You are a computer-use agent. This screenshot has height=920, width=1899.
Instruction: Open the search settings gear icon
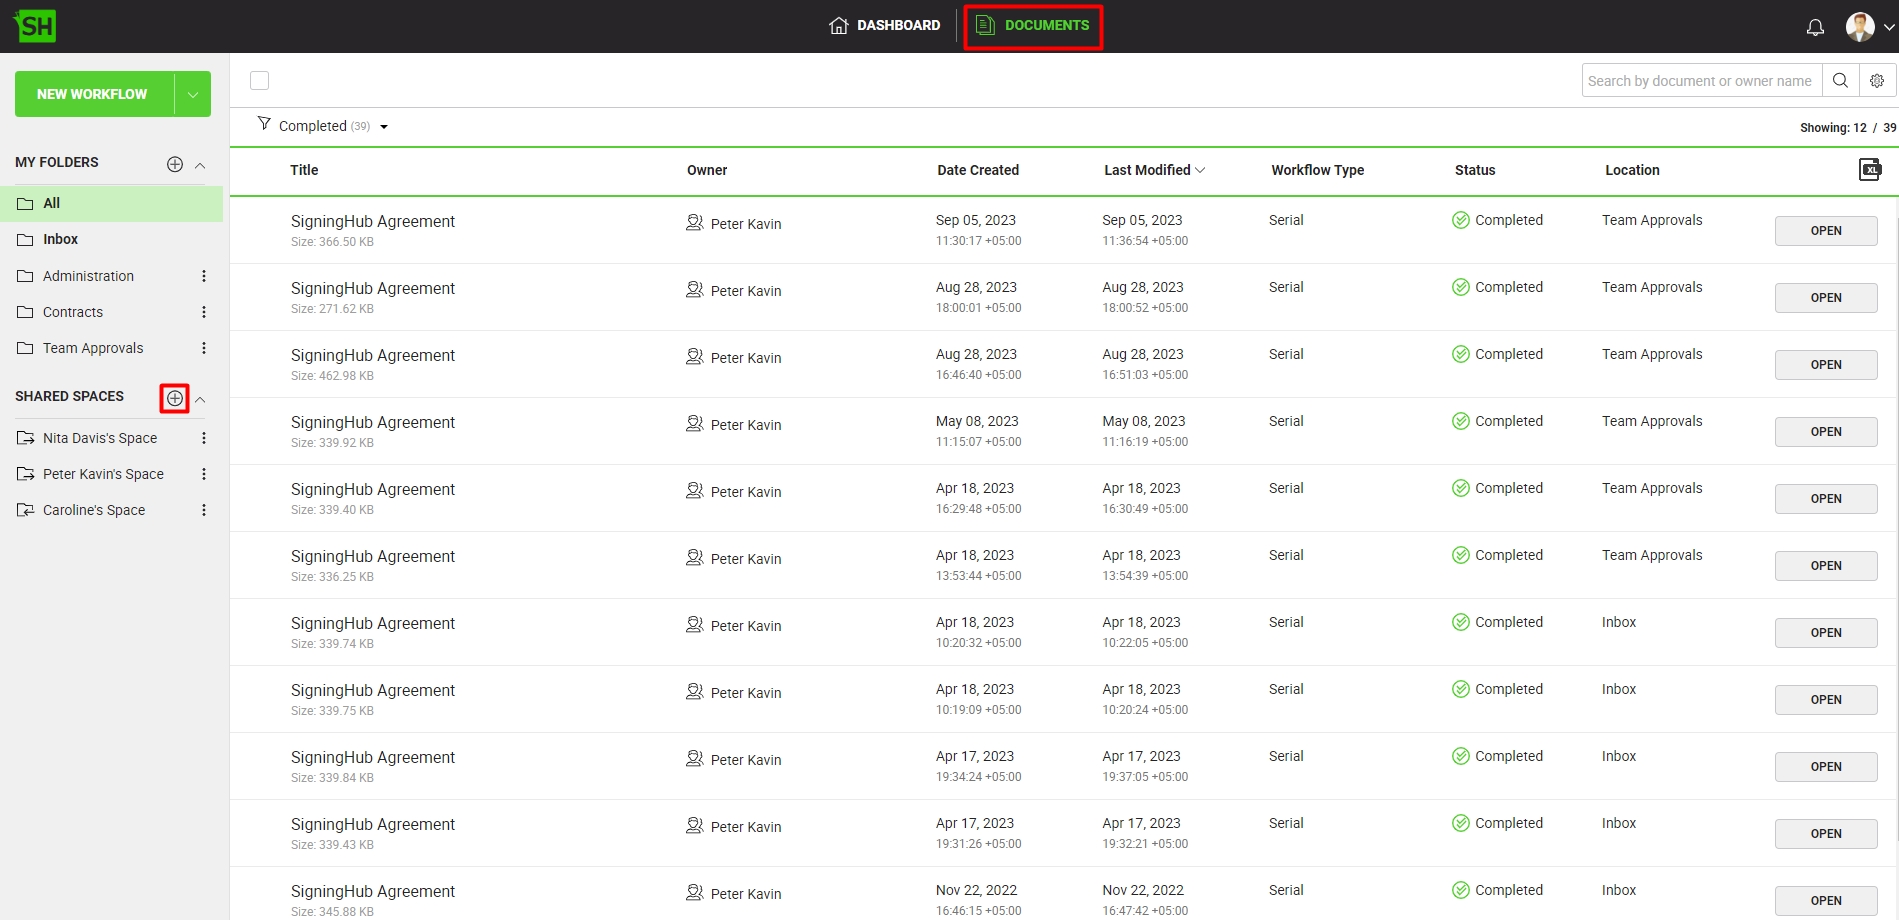click(1877, 81)
